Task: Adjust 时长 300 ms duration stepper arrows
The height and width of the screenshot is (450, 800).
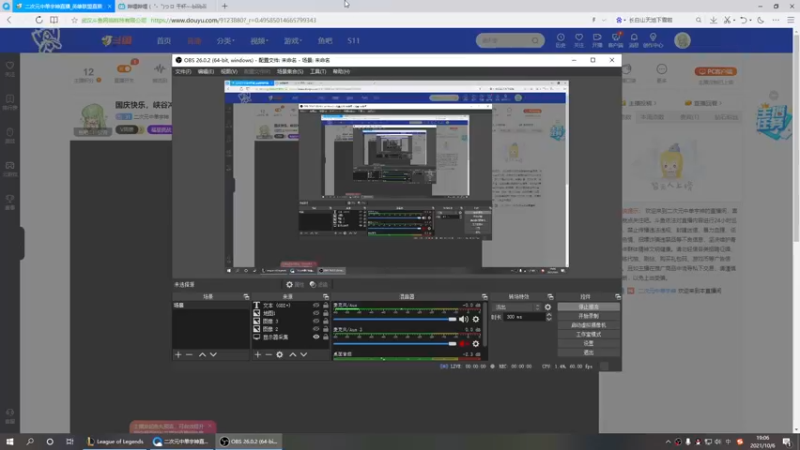Action: (549, 317)
